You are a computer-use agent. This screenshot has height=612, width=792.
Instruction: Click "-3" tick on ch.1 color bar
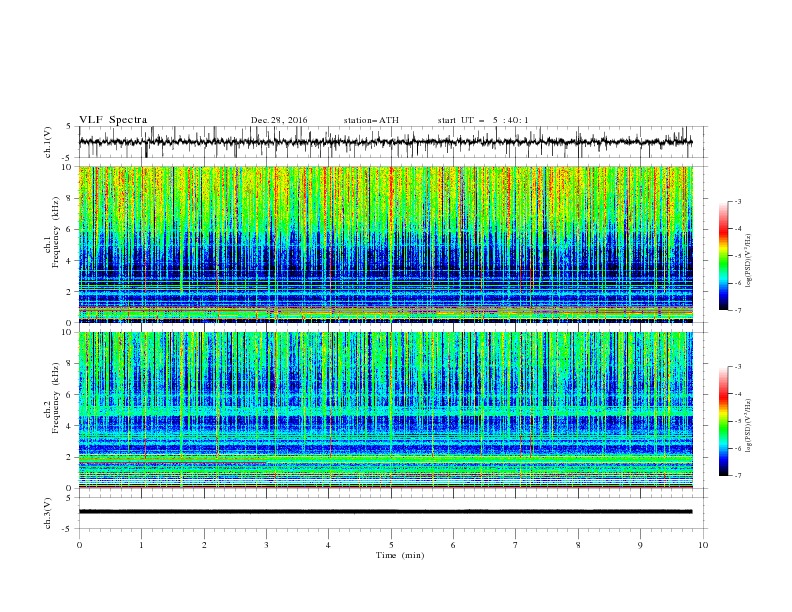pyautogui.click(x=738, y=201)
